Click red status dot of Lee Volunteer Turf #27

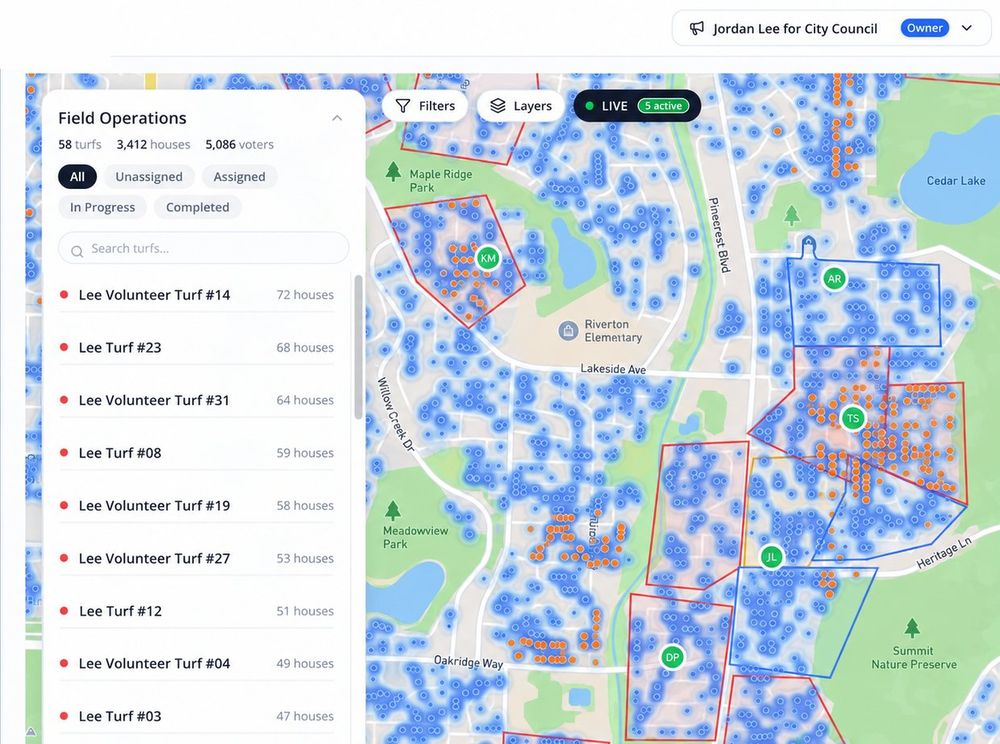(64, 558)
